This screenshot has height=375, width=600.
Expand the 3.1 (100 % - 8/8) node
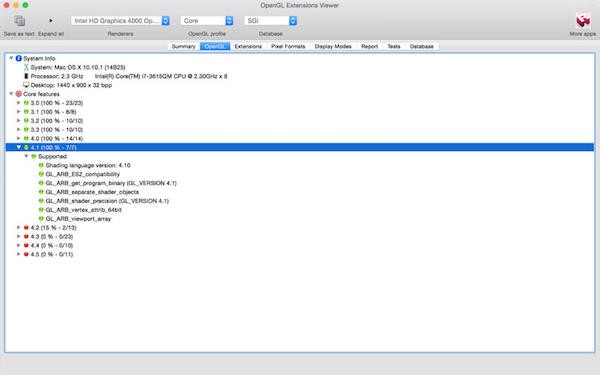coord(18,112)
